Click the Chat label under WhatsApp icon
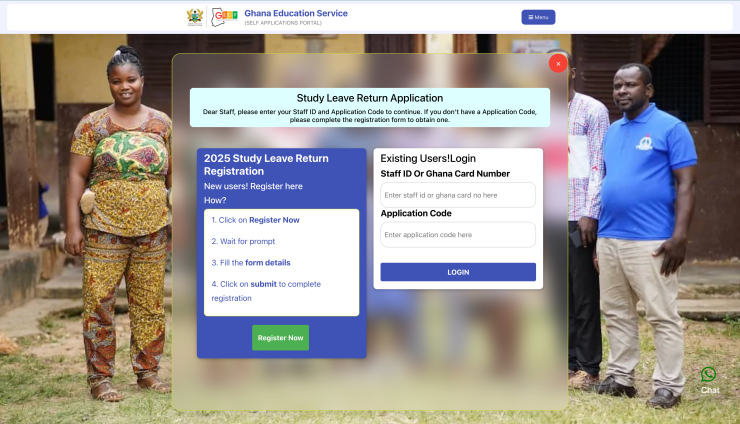Viewport: 740px width, 424px height. pos(709,390)
